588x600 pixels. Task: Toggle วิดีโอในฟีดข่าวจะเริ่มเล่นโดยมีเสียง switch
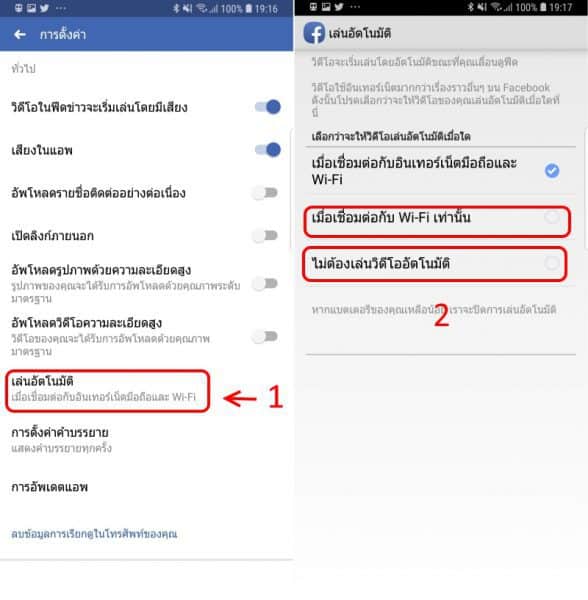tap(268, 107)
